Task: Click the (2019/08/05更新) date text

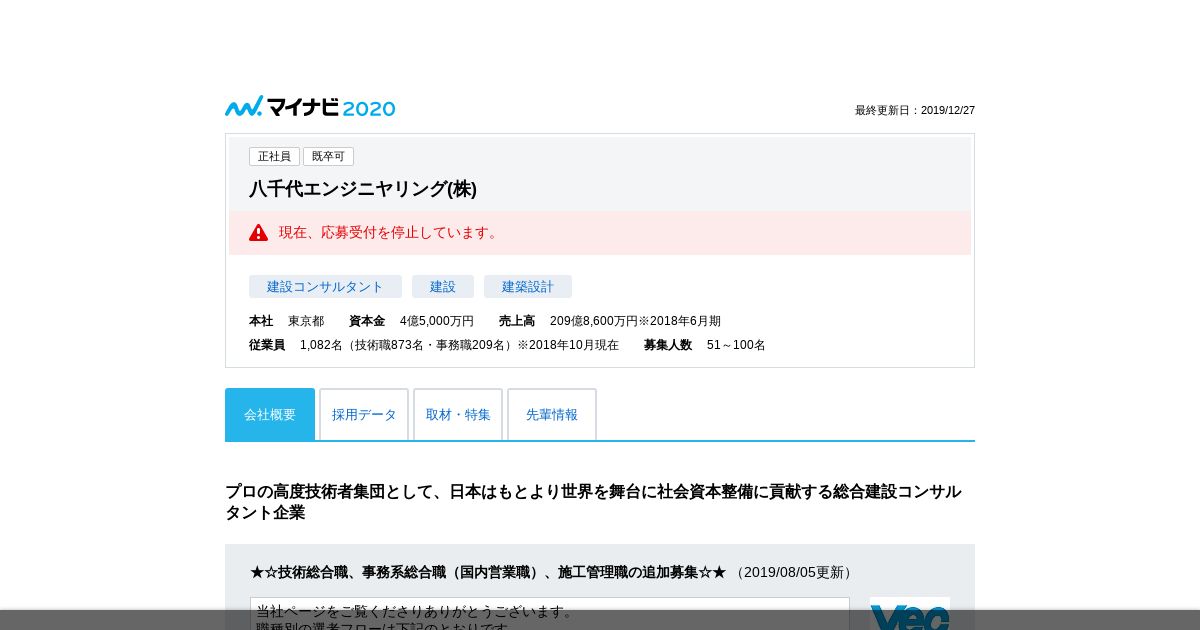Action: coord(794,572)
